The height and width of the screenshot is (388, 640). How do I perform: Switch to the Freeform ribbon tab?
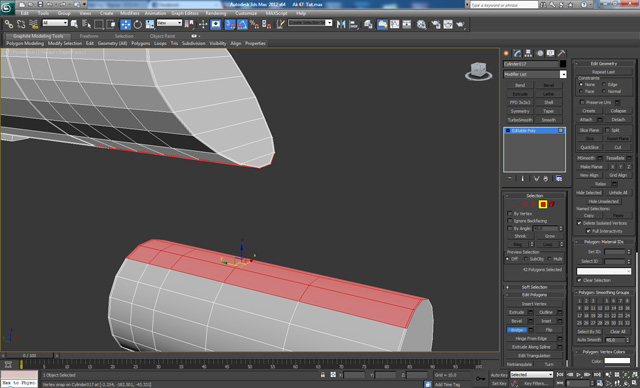89,36
